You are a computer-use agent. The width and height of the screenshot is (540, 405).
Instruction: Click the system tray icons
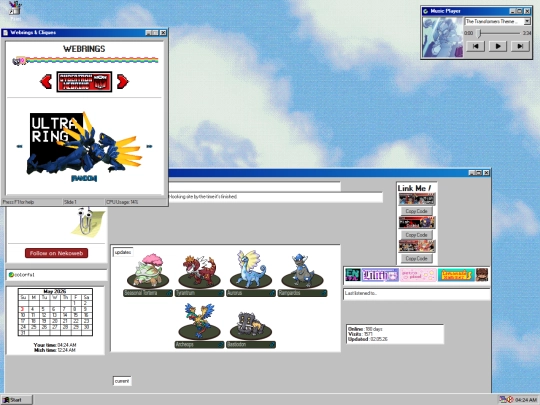click(x=507, y=399)
